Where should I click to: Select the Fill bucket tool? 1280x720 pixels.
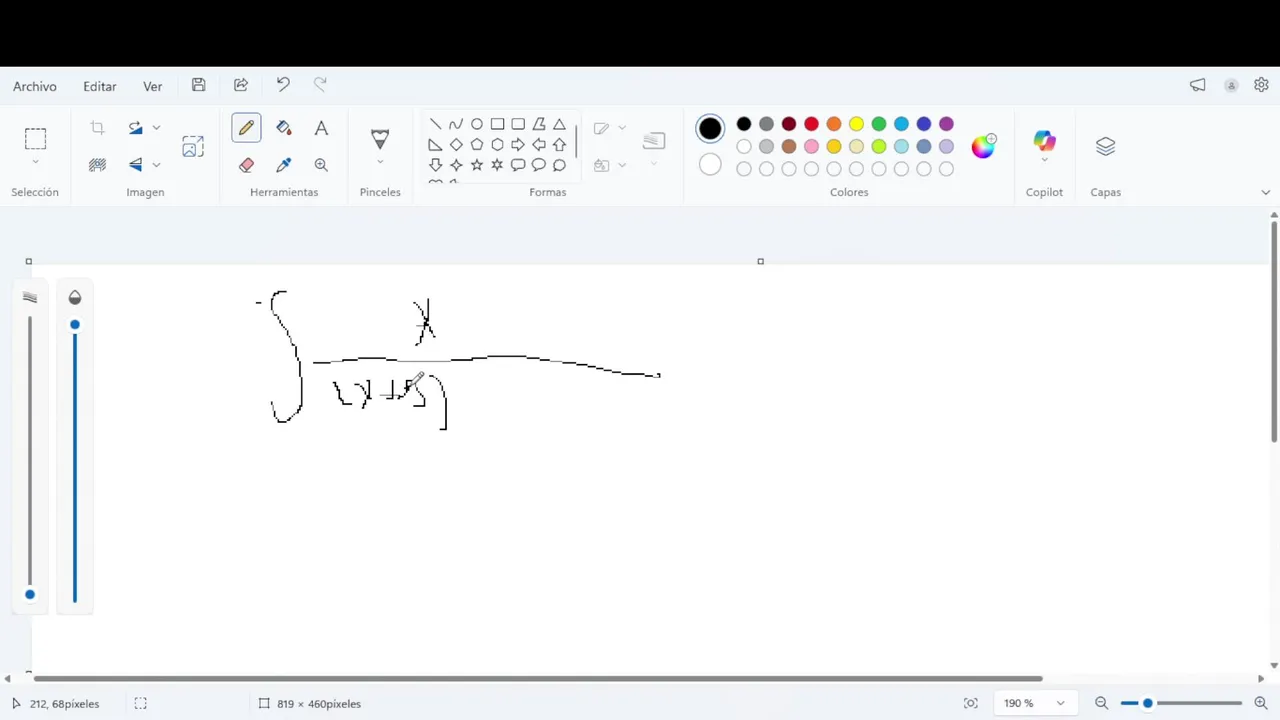(x=284, y=128)
